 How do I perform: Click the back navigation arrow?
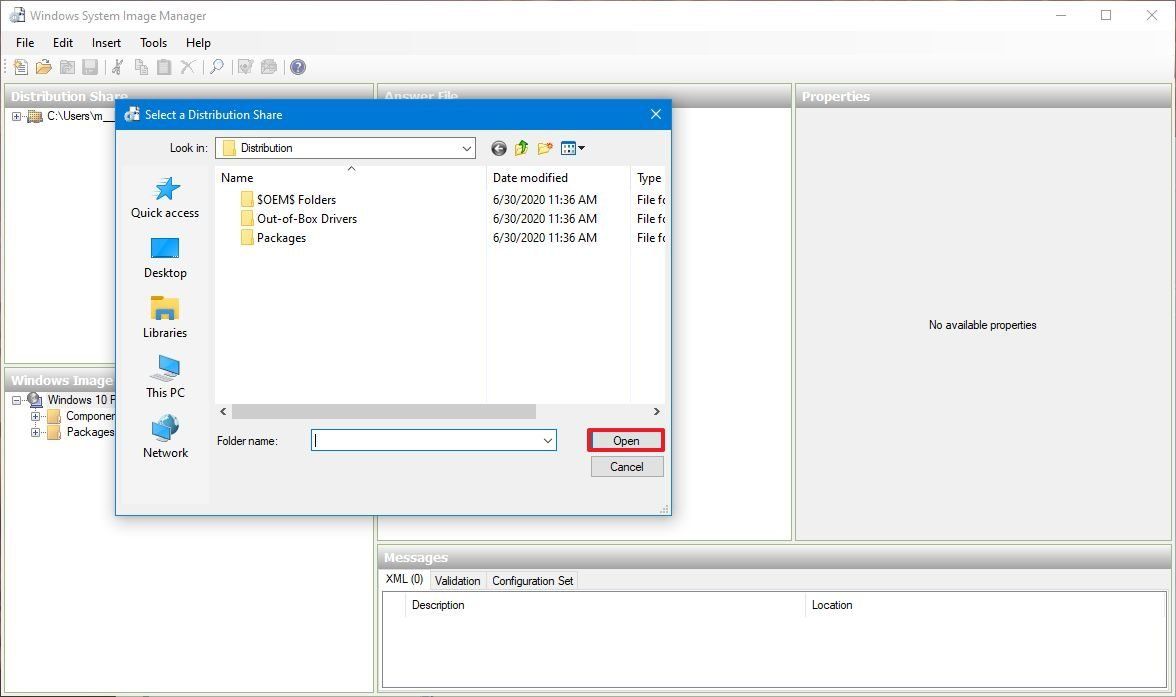(x=499, y=148)
